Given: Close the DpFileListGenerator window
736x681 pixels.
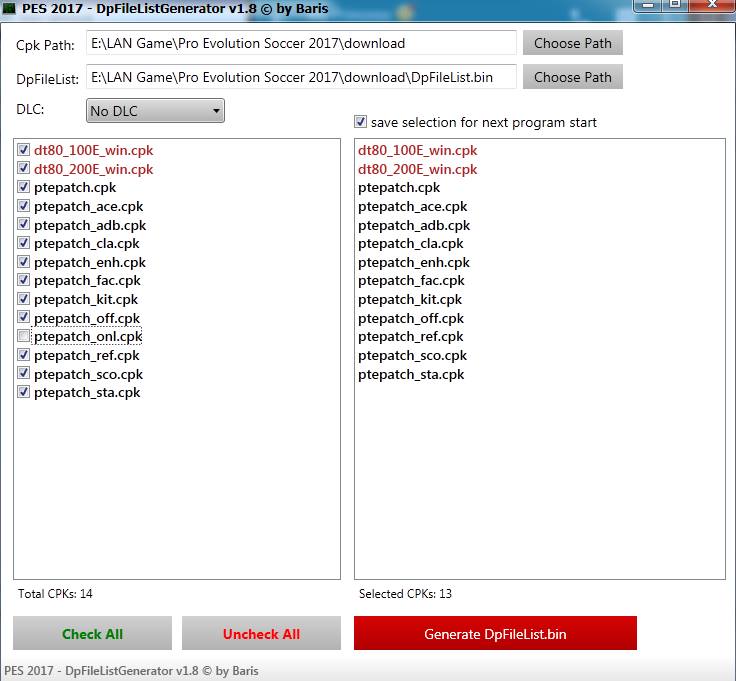Looking at the screenshot, I should coord(712,5).
